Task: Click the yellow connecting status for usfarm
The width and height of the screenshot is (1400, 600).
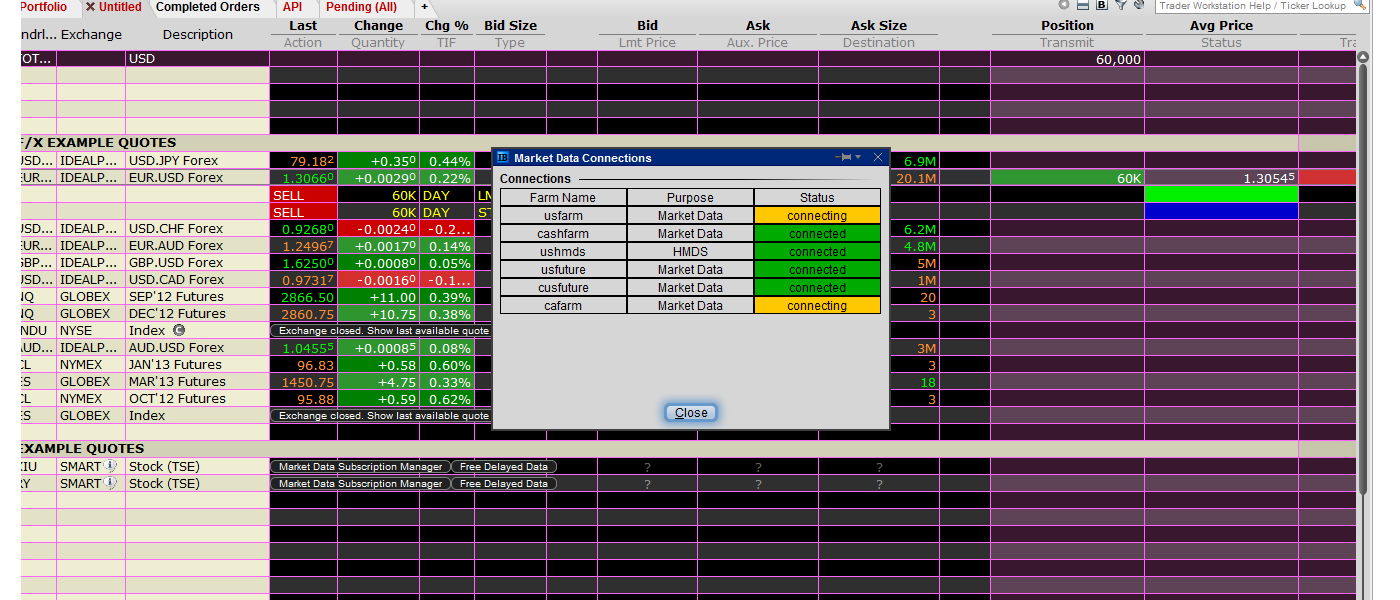Action: (817, 215)
